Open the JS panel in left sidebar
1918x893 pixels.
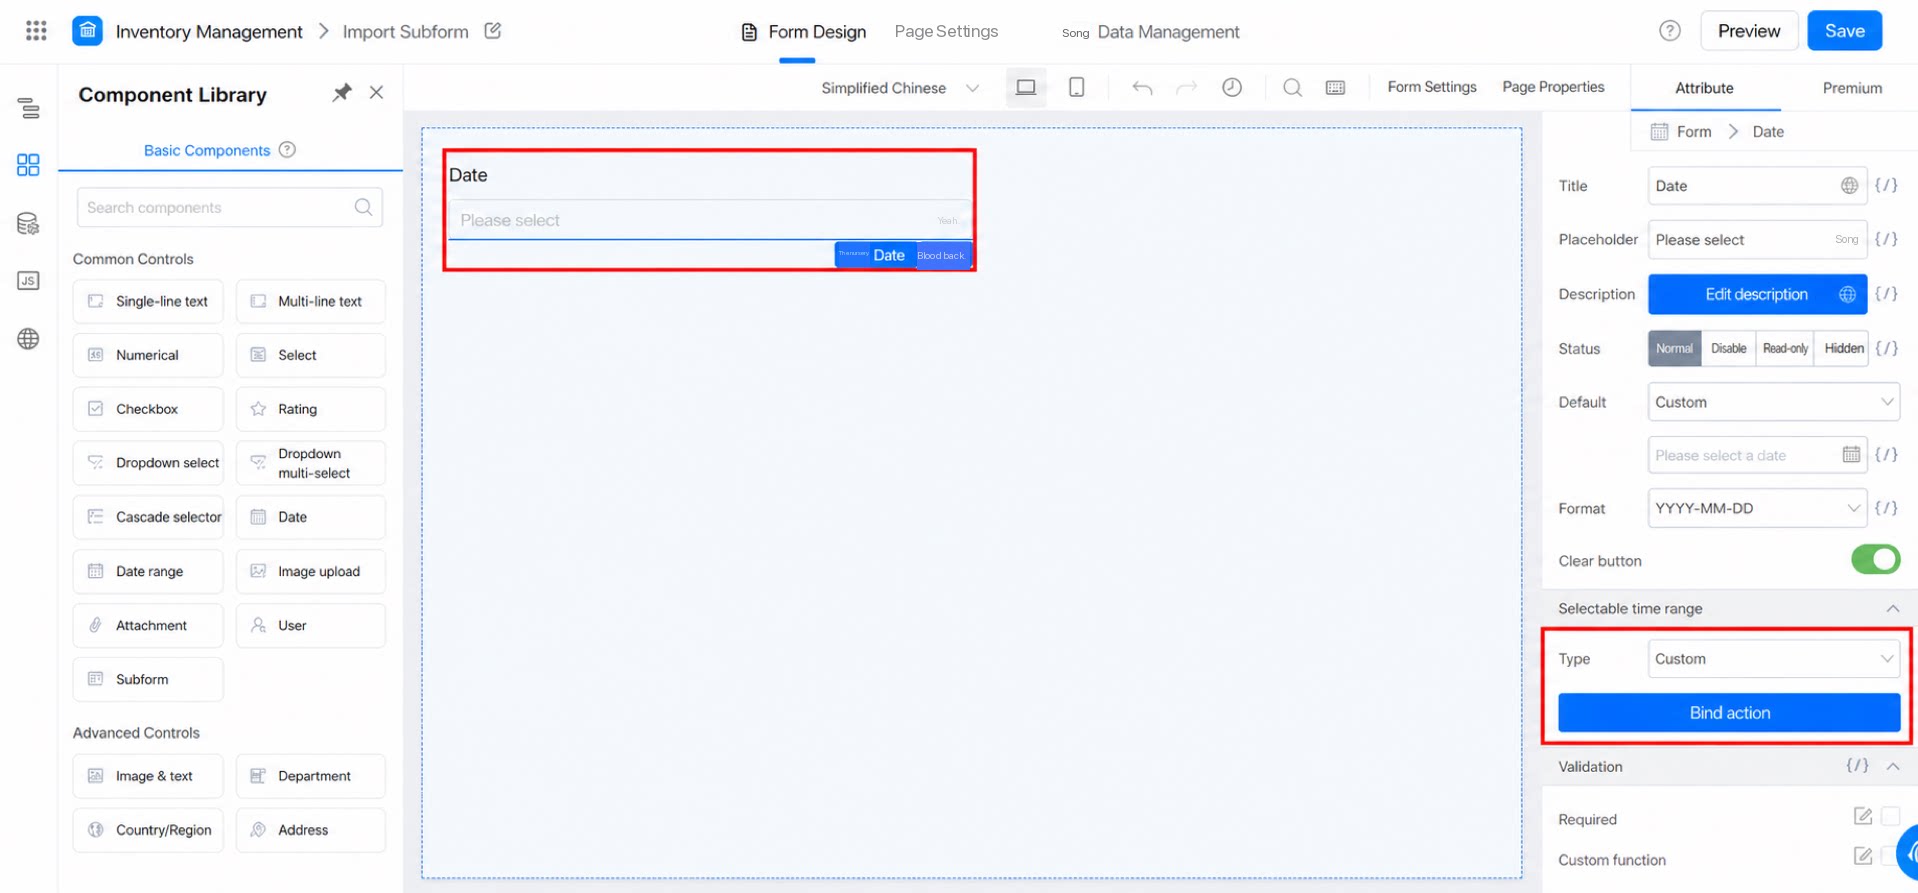[28, 281]
